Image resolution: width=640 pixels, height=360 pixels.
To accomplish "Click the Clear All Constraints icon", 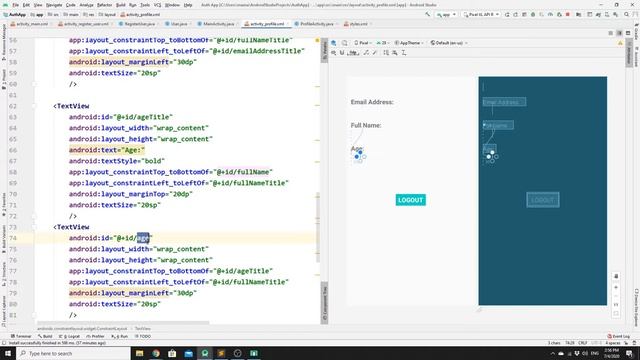I will click(x=366, y=53).
